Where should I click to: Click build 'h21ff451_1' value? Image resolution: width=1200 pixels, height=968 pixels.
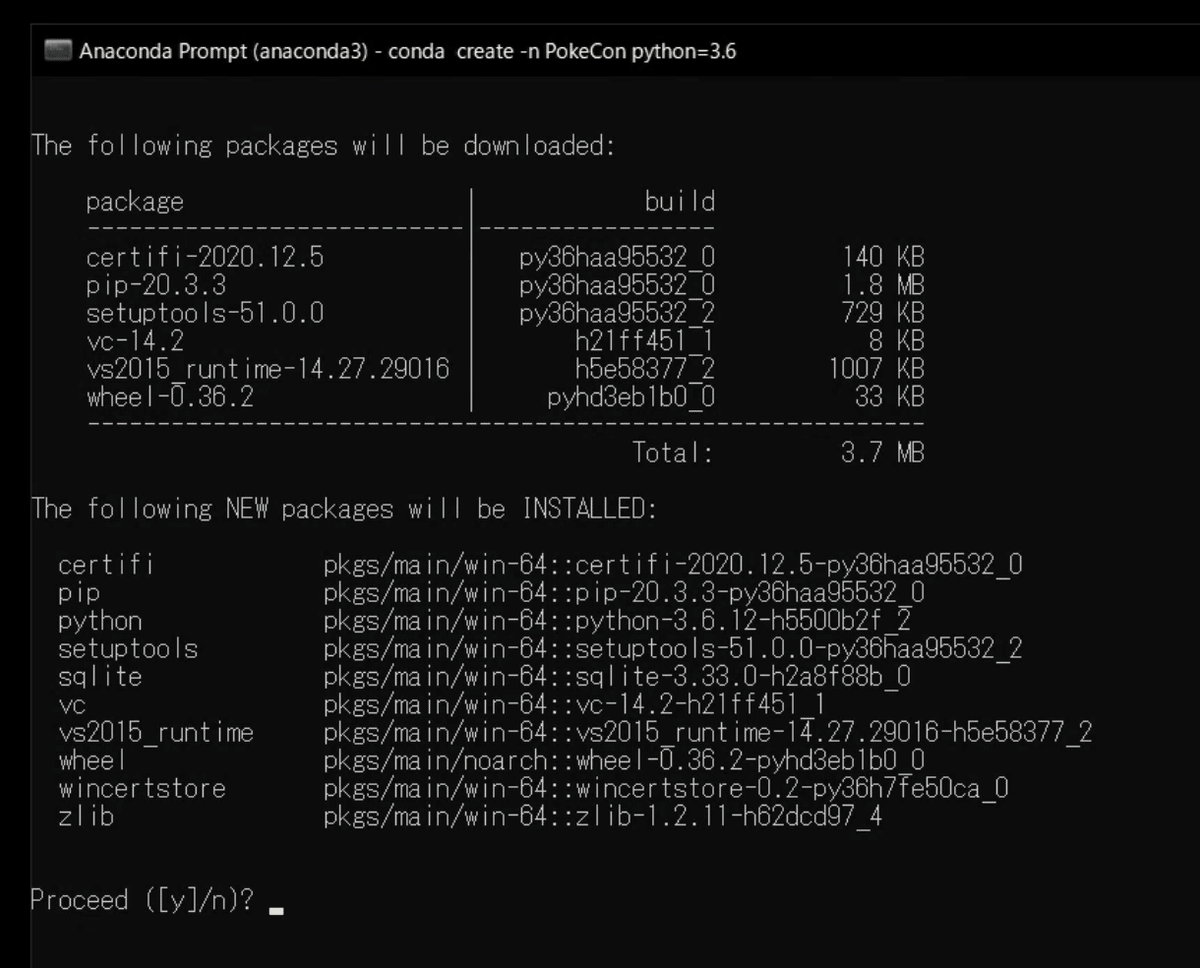coord(645,342)
